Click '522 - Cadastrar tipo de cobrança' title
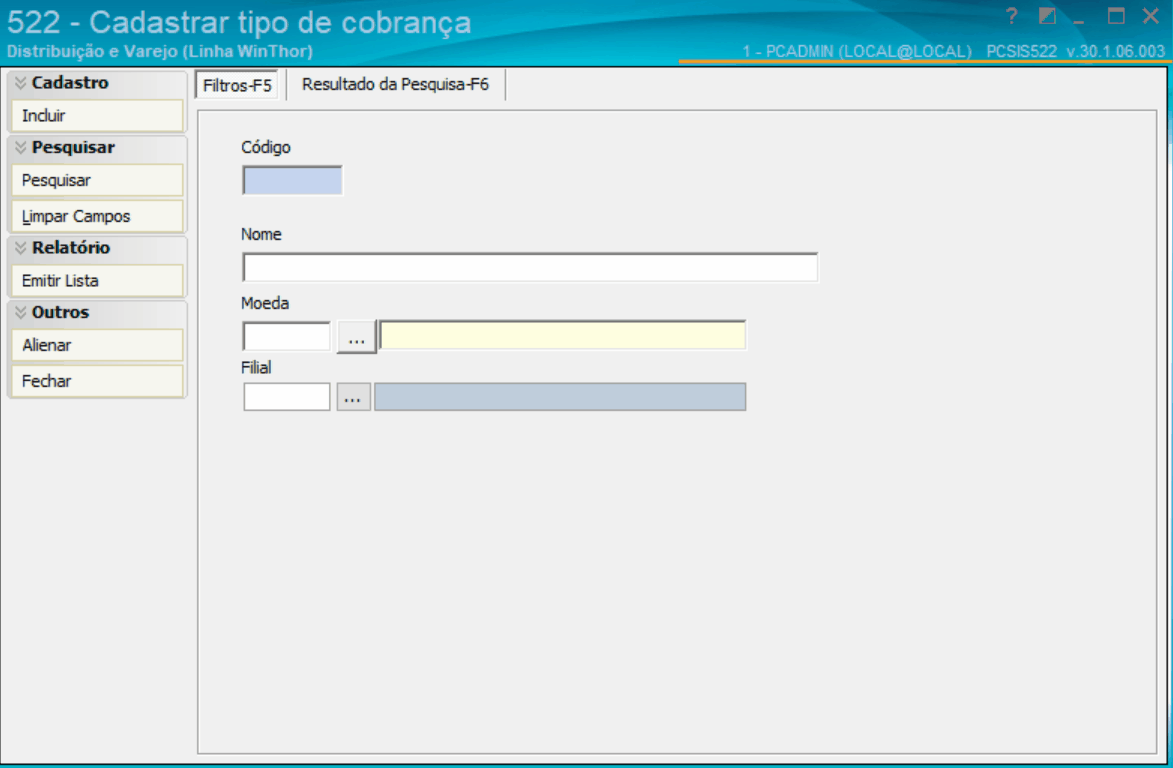 point(239,22)
